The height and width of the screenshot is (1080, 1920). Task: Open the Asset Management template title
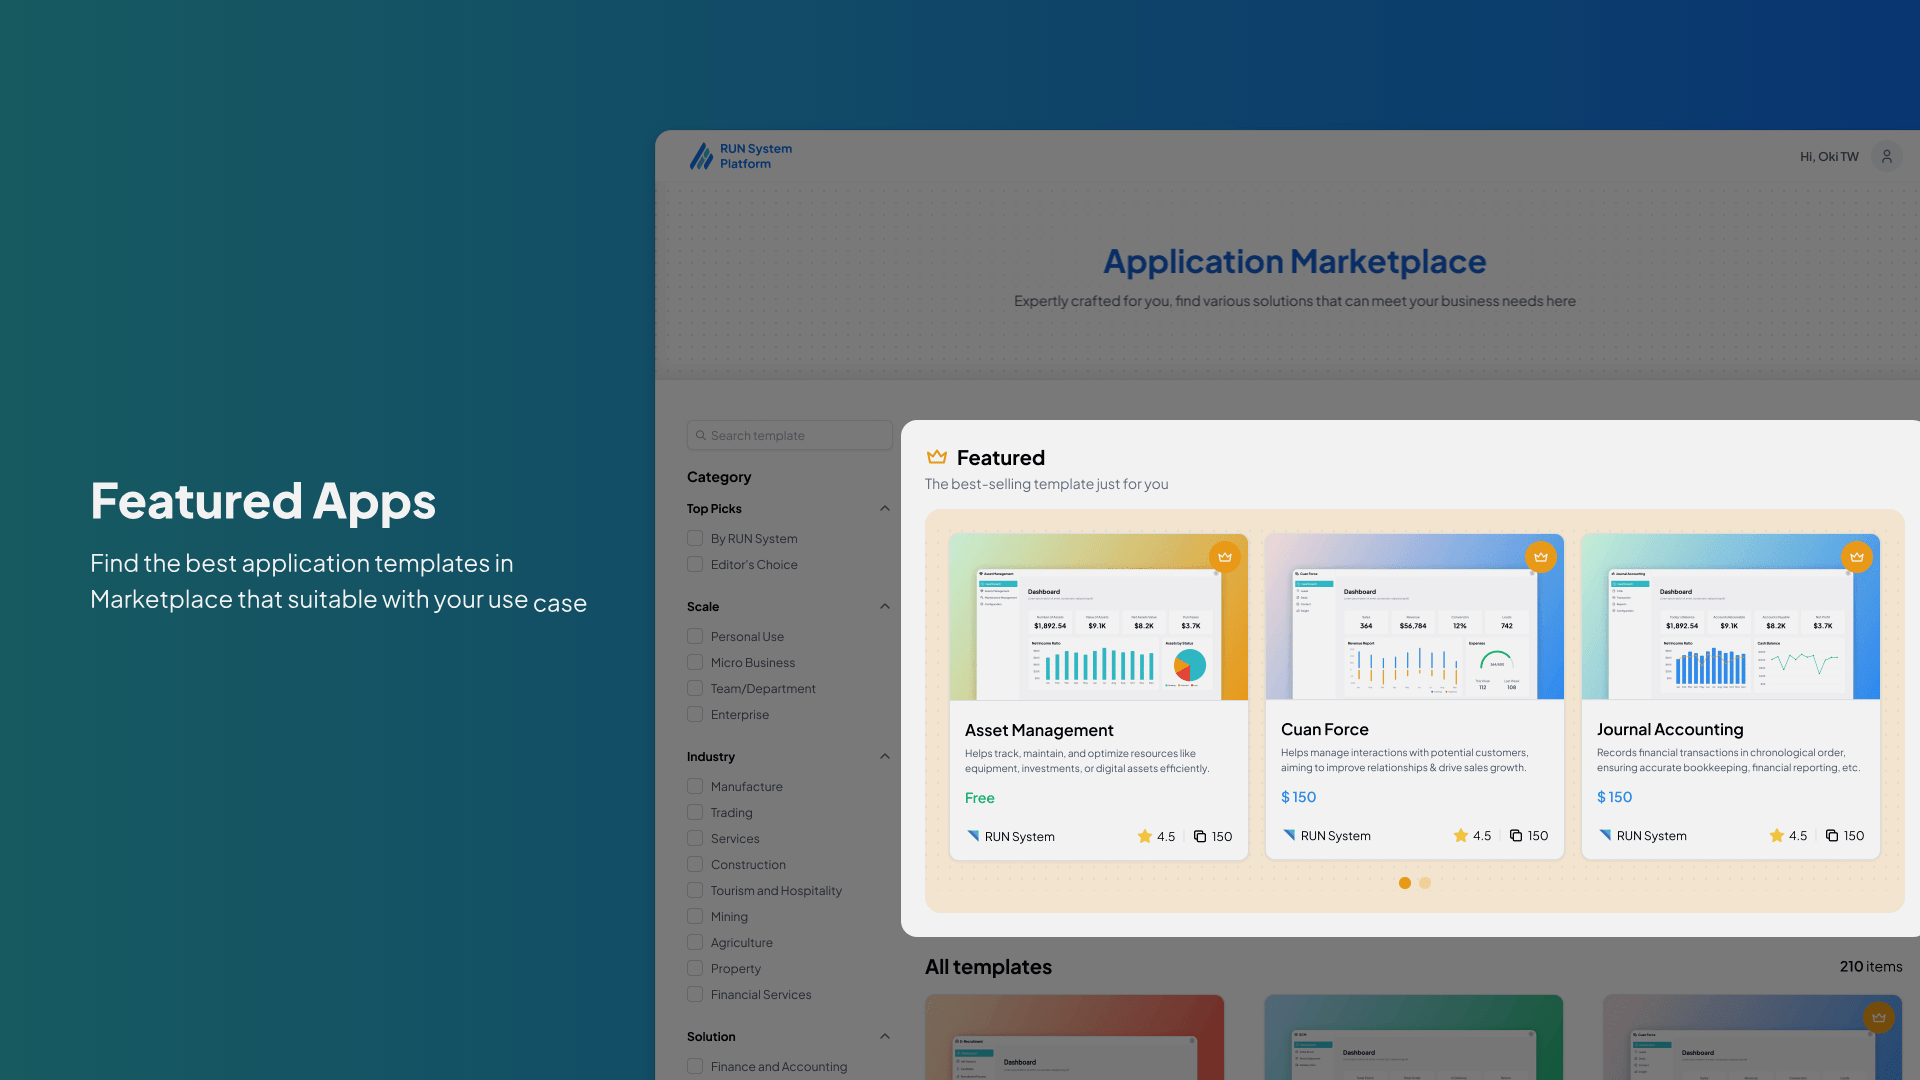pos(1039,731)
